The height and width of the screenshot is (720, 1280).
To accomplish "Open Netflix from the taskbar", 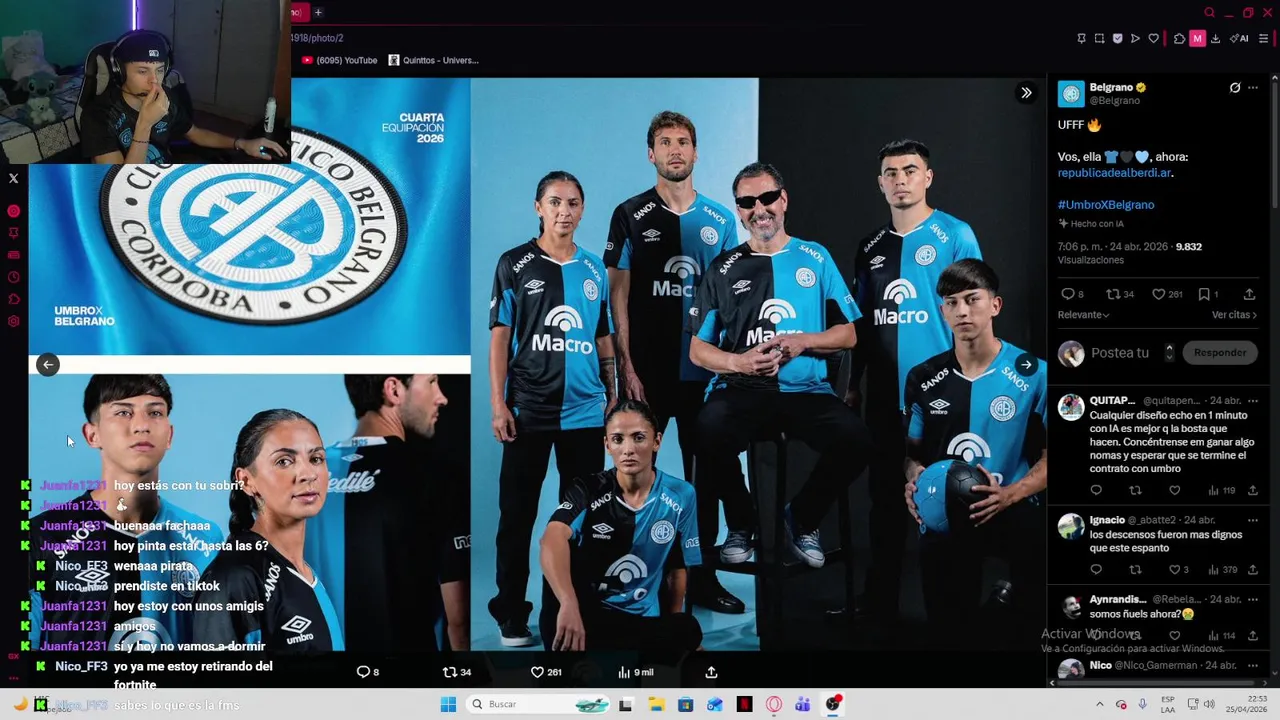I will tap(744, 704).
